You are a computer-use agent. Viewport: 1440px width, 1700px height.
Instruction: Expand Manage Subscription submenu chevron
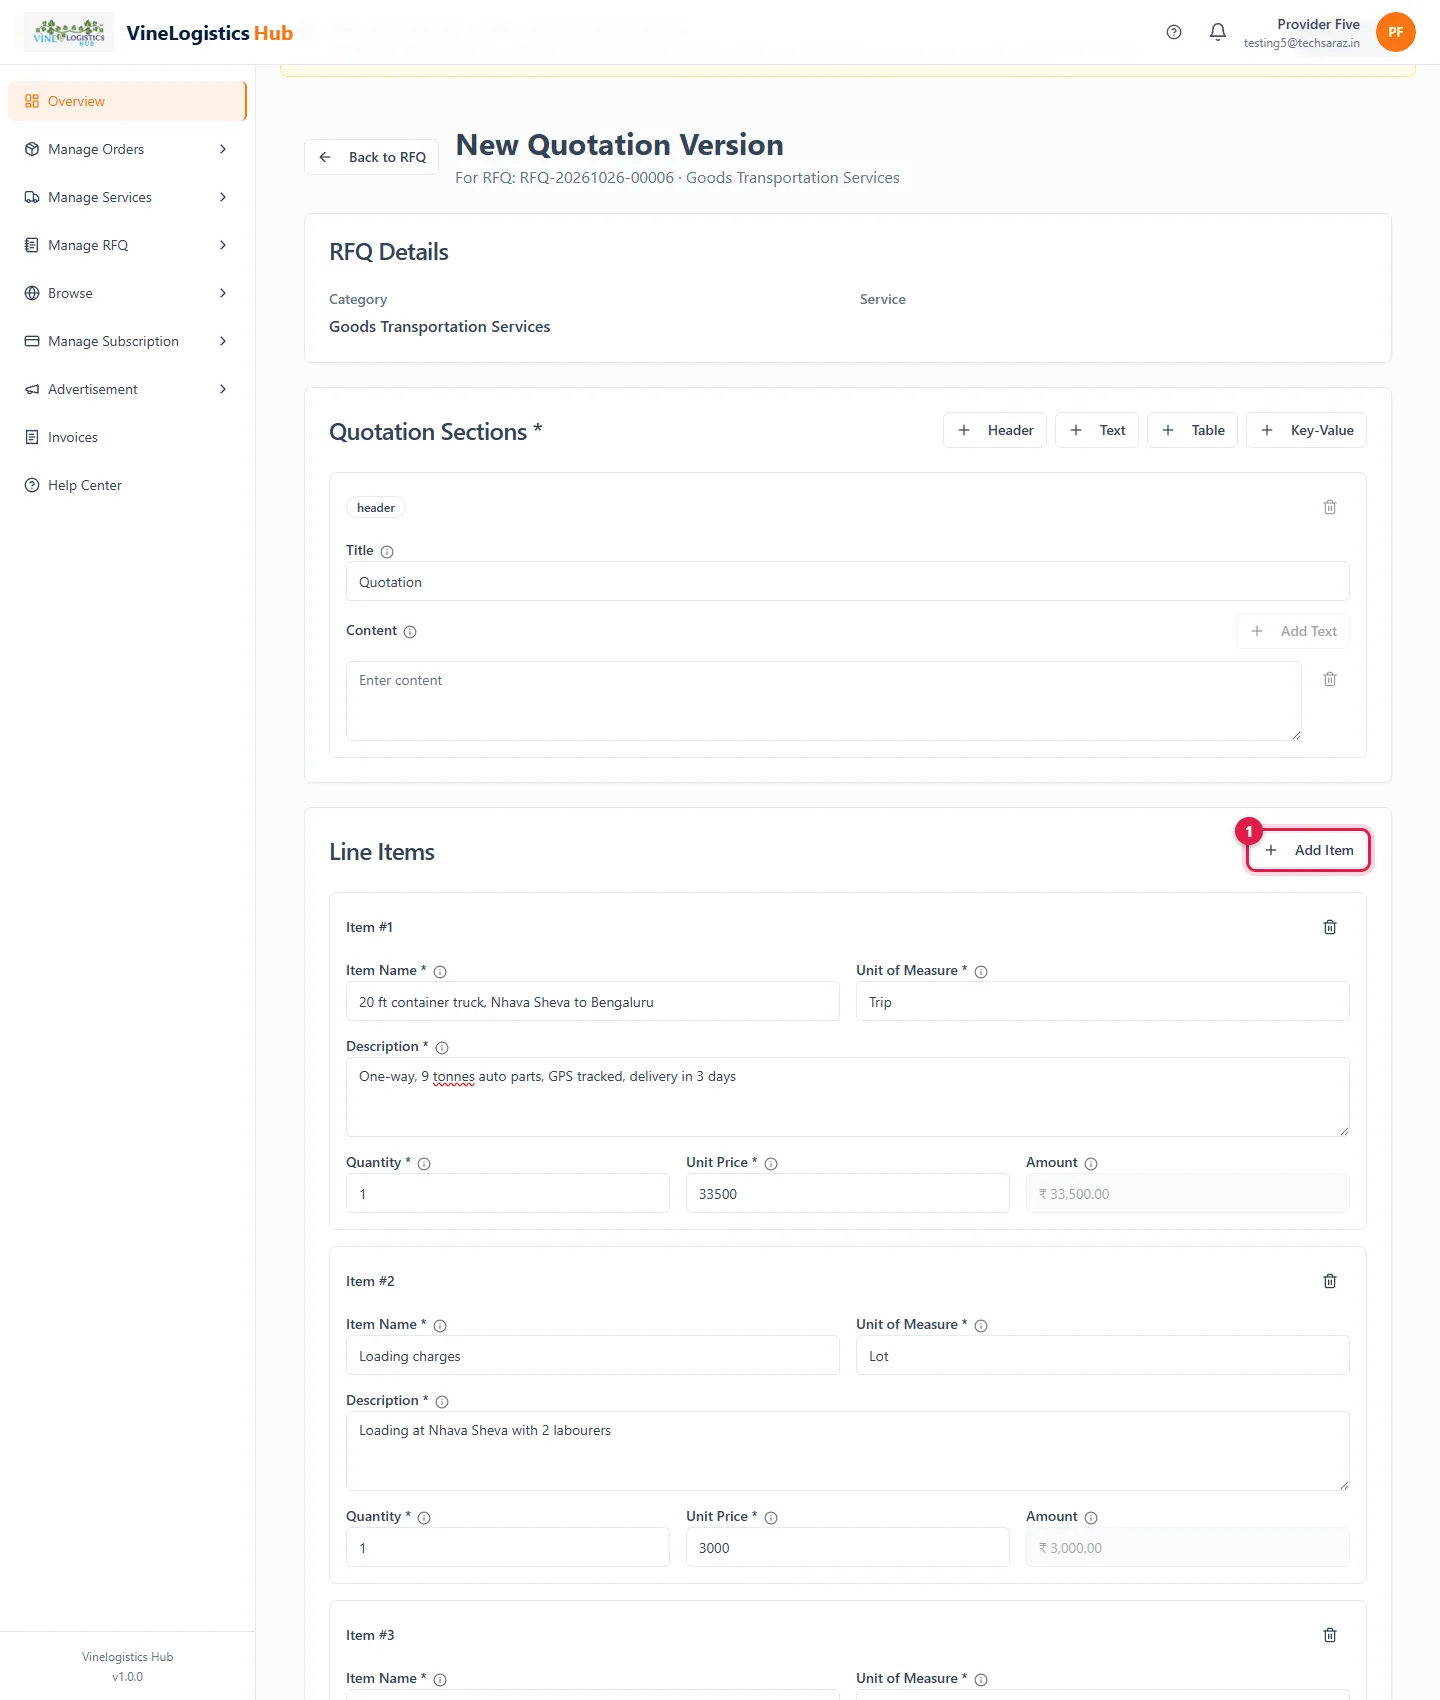pyautogui.click(x=223, y=341)
